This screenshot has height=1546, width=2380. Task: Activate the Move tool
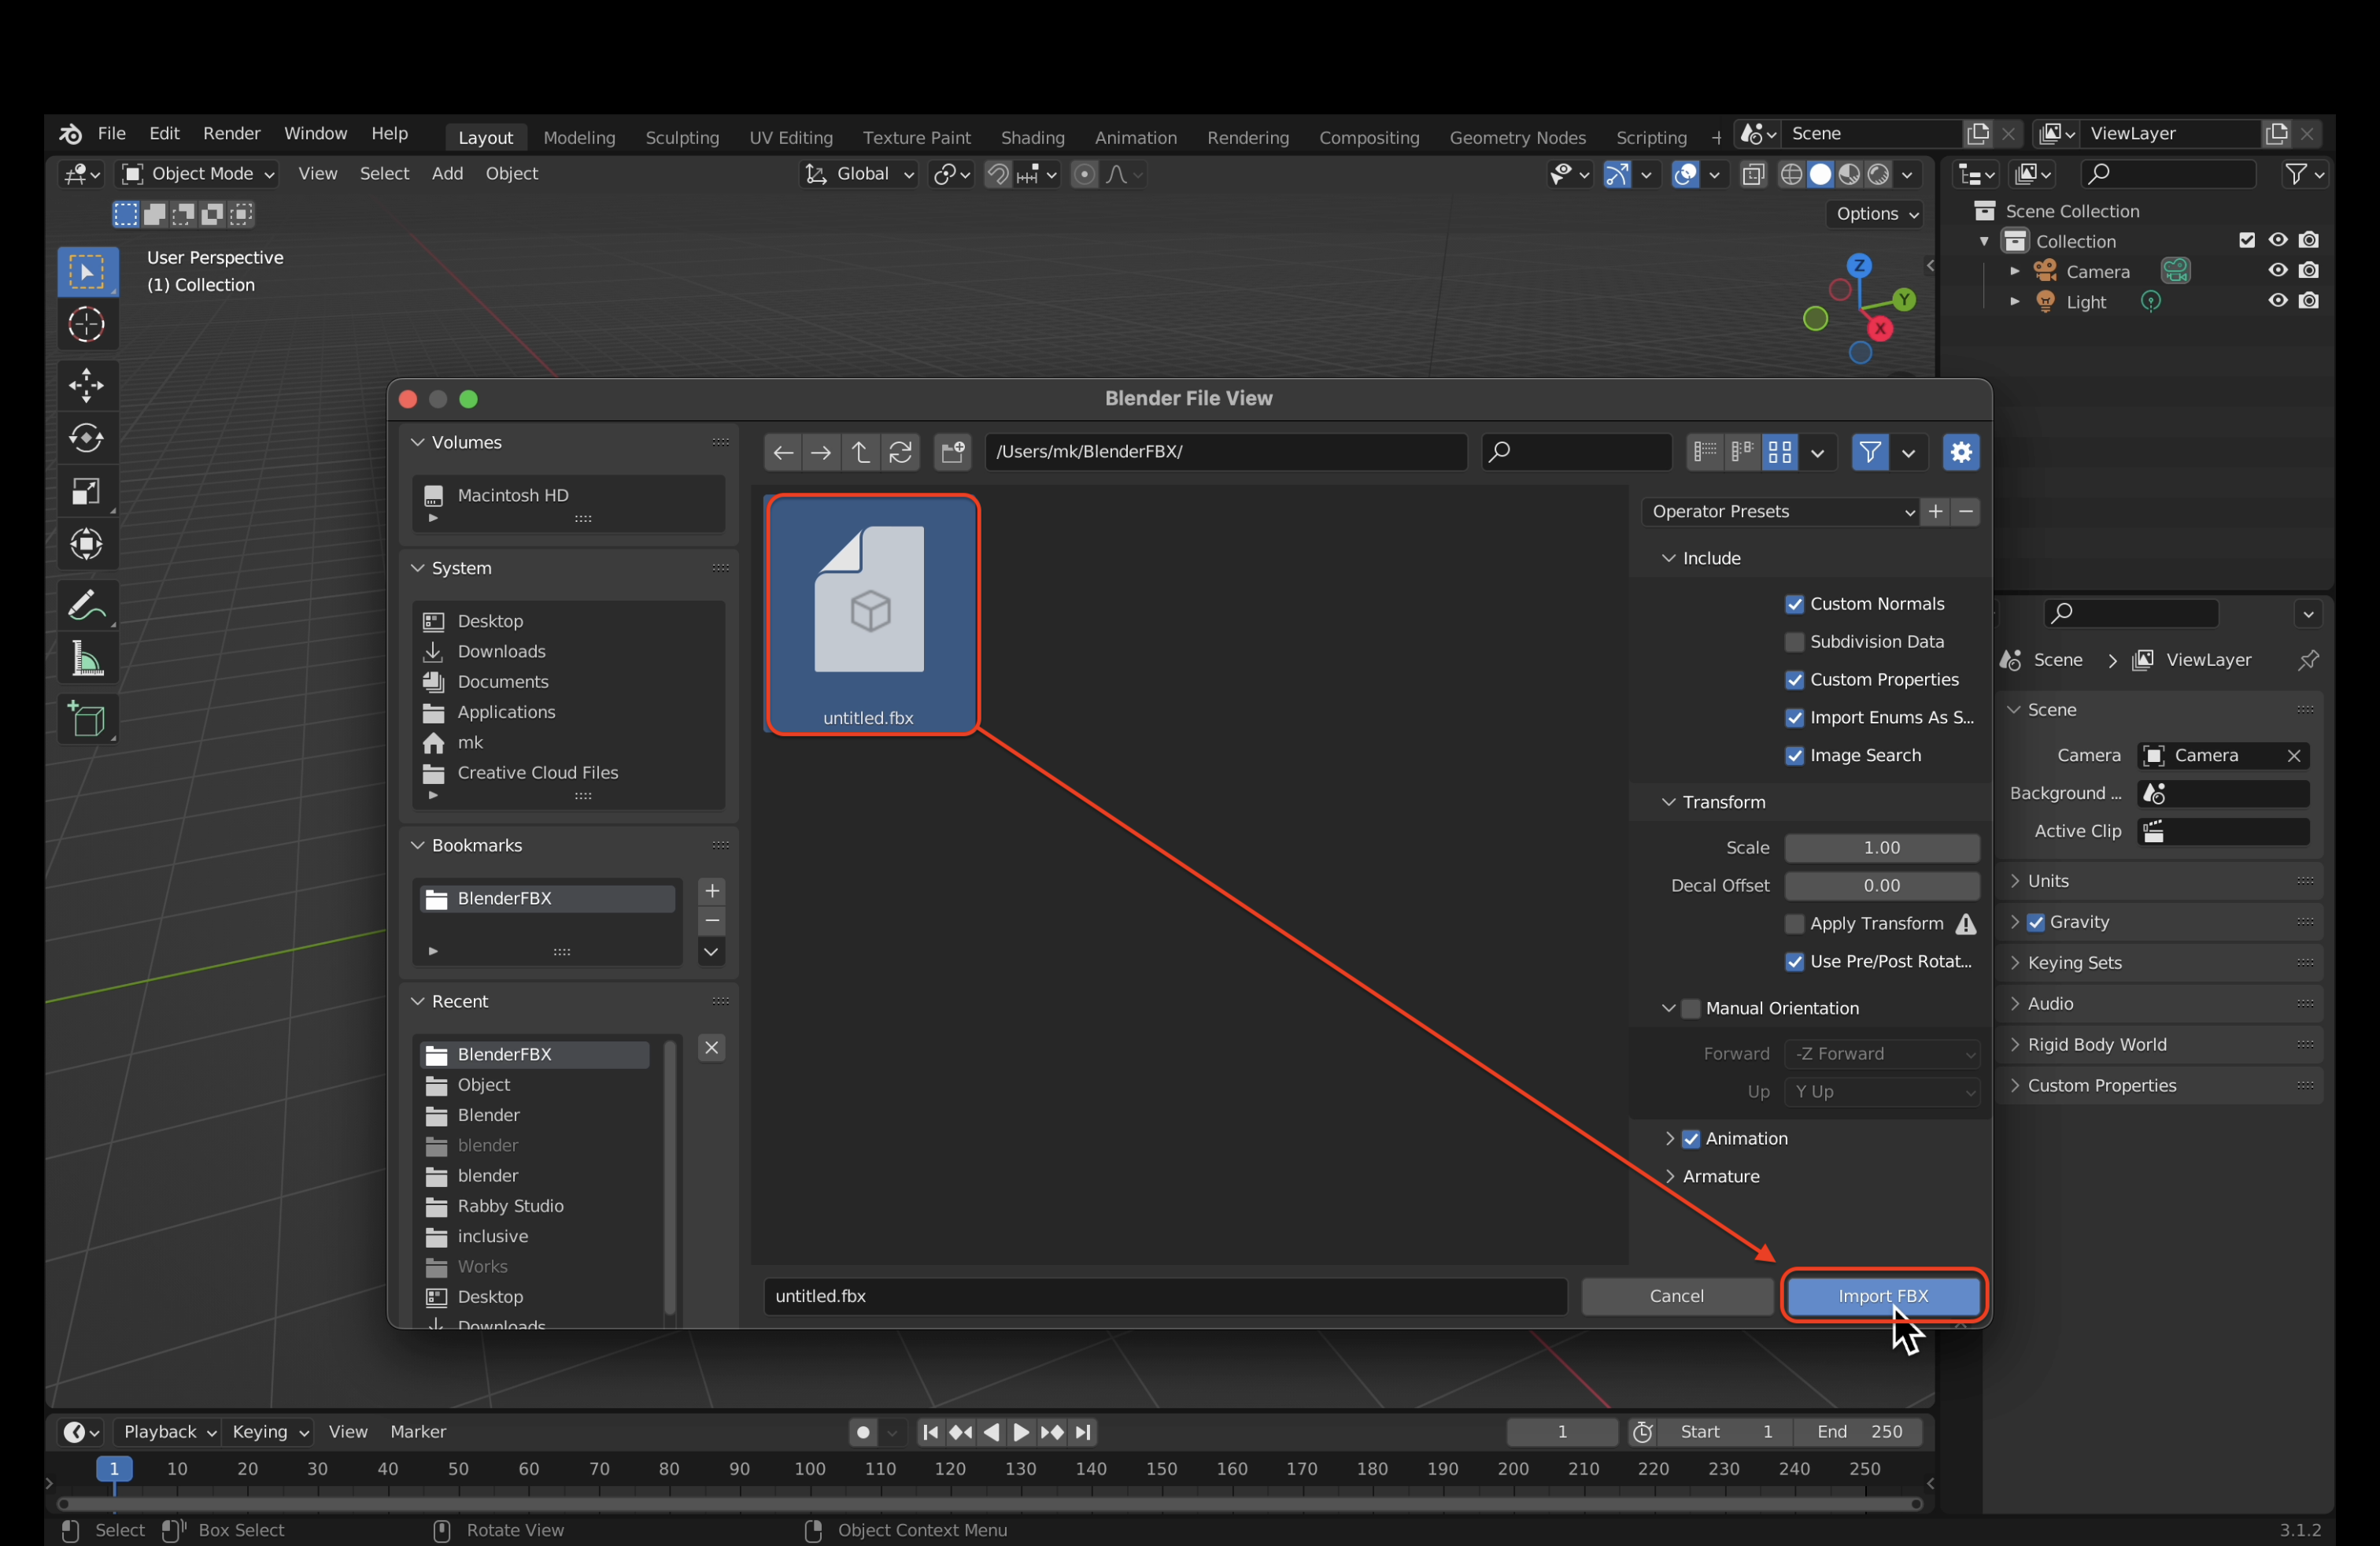click(x=87, y=385)
